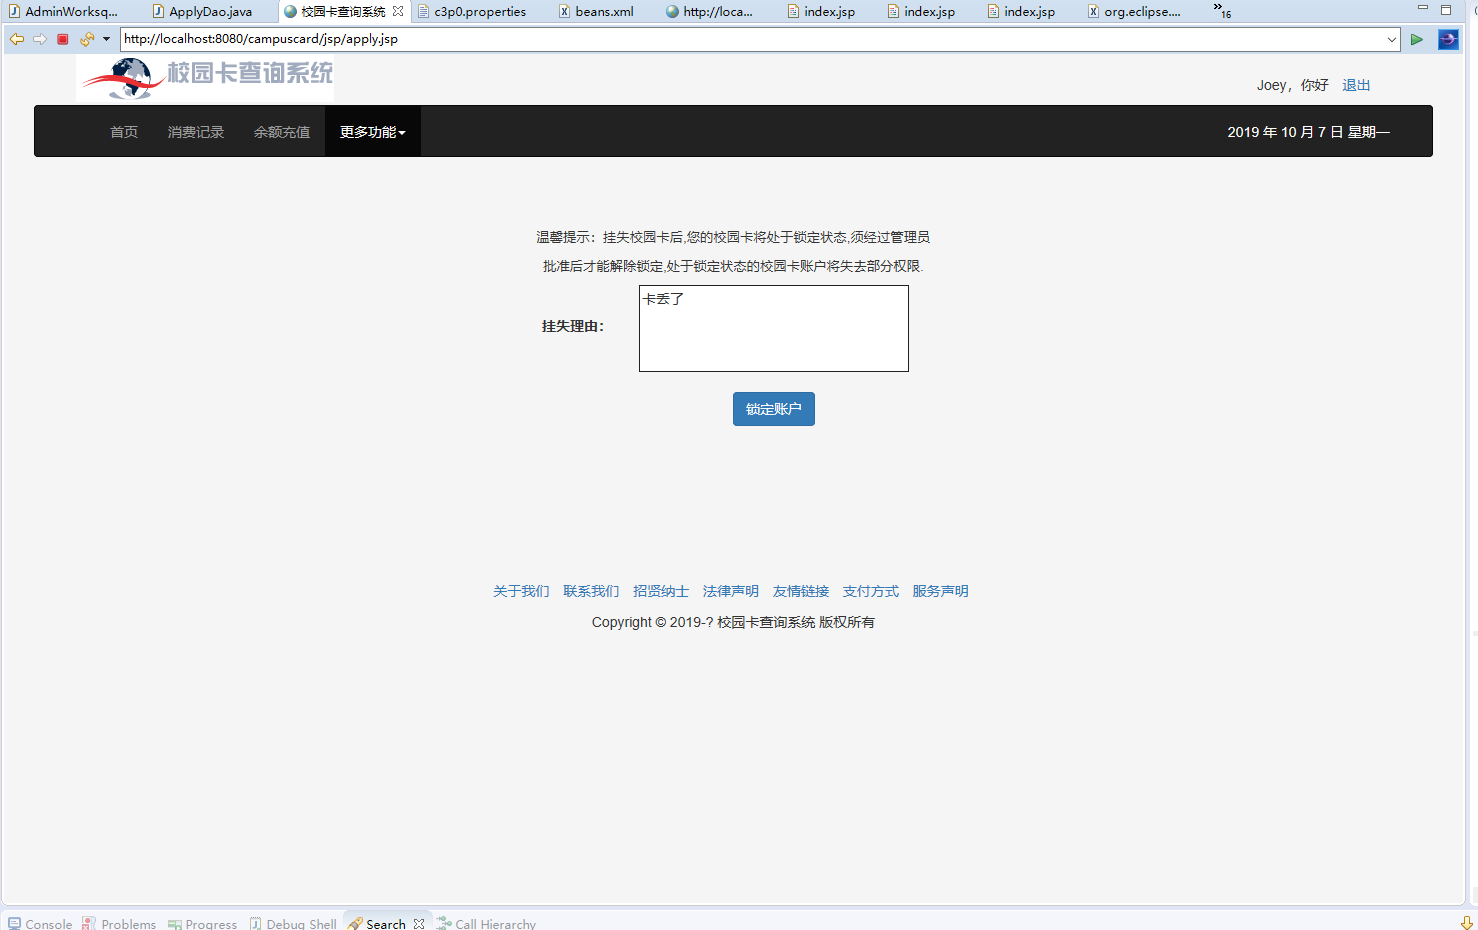Screen dimensions: 1478x930
Task: Click the 退出 logout link
Action: tap(1355, 85)
